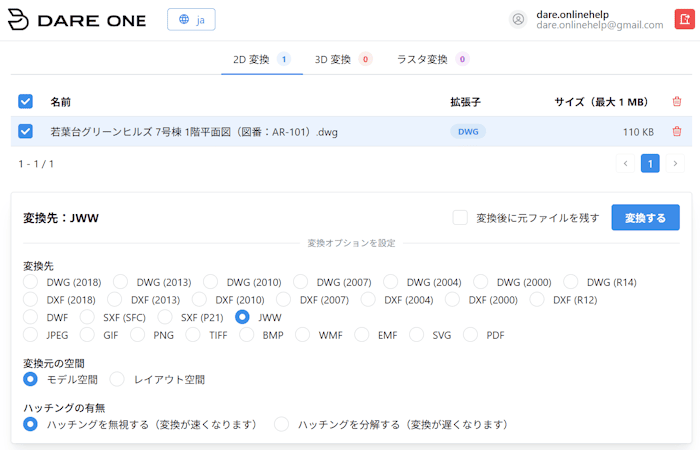Choose GIF output format

pos(87,335)
